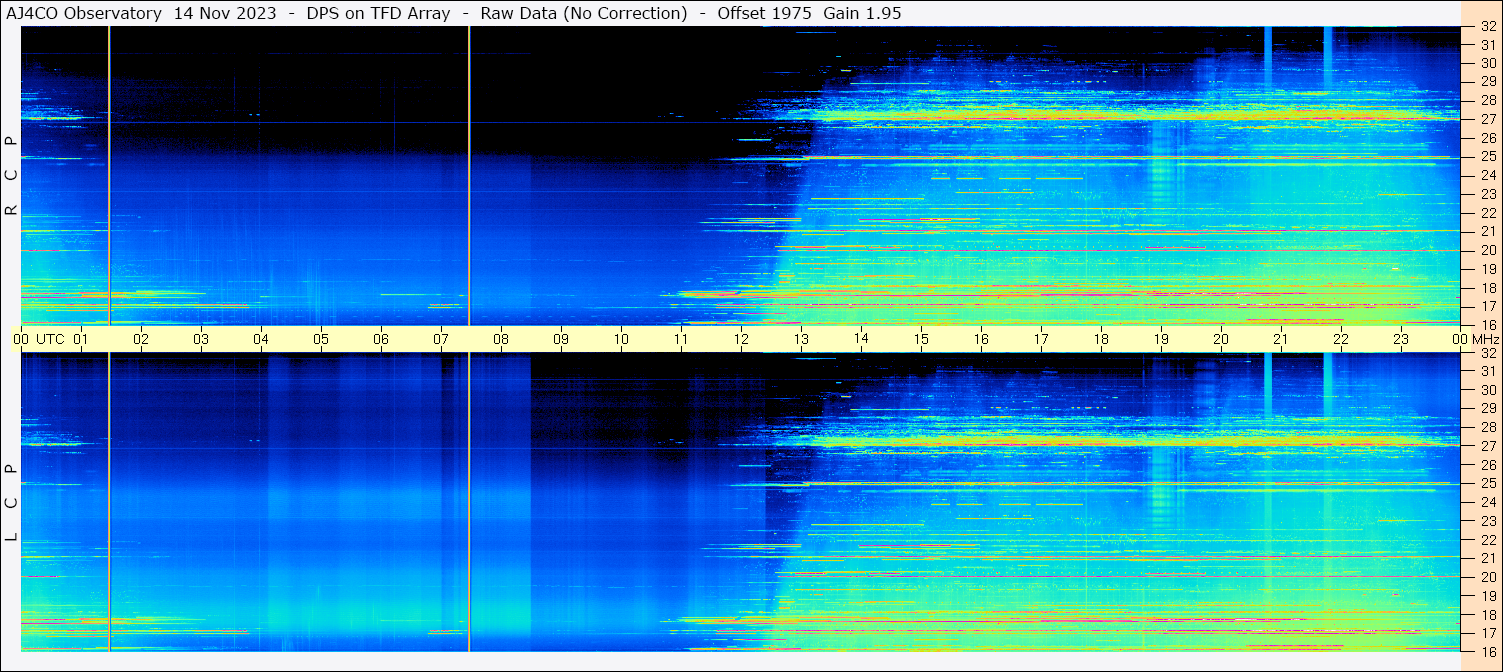
Task: Click 20 MHz tick of LCP frequency scale
Action: [1488, 577]
